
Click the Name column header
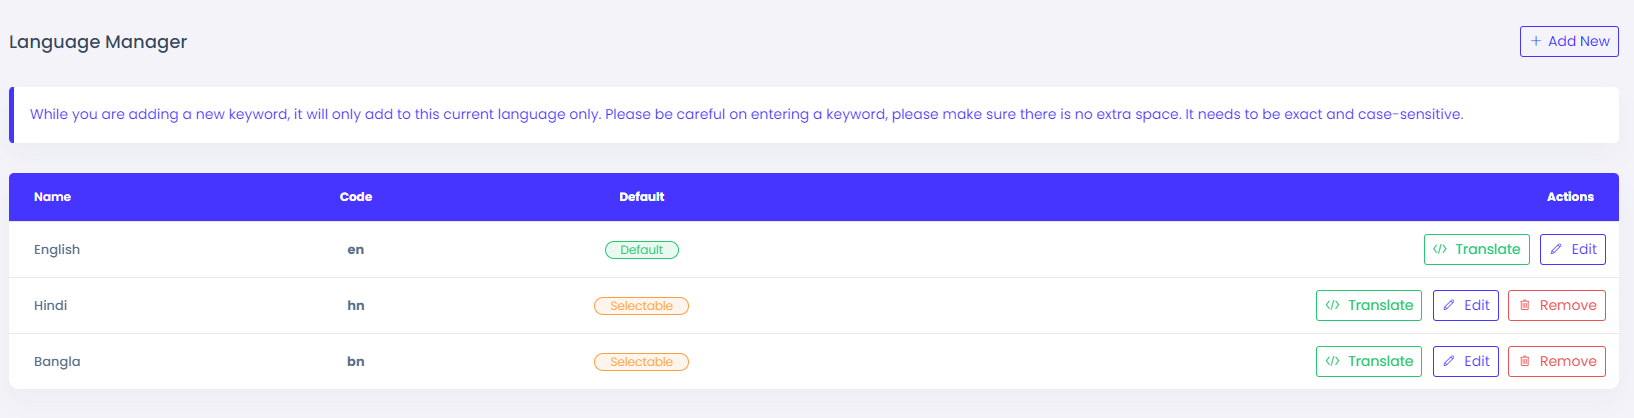point(52,197)
